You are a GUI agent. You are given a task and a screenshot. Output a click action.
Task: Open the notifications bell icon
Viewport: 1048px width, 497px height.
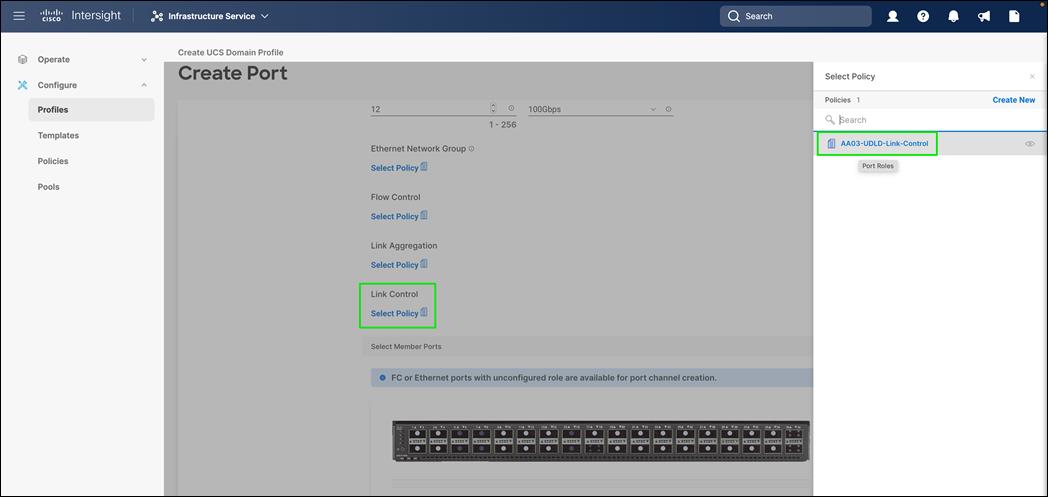point(954,17)
